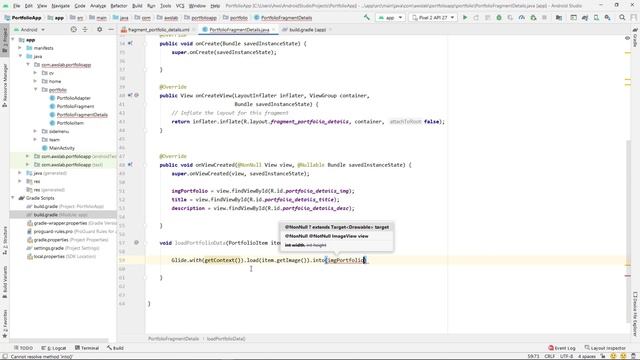The width and height of the screenshot is (640, 360).
Task: Click Sync Project with Gradle Files icon
Action: coord(585,18)
